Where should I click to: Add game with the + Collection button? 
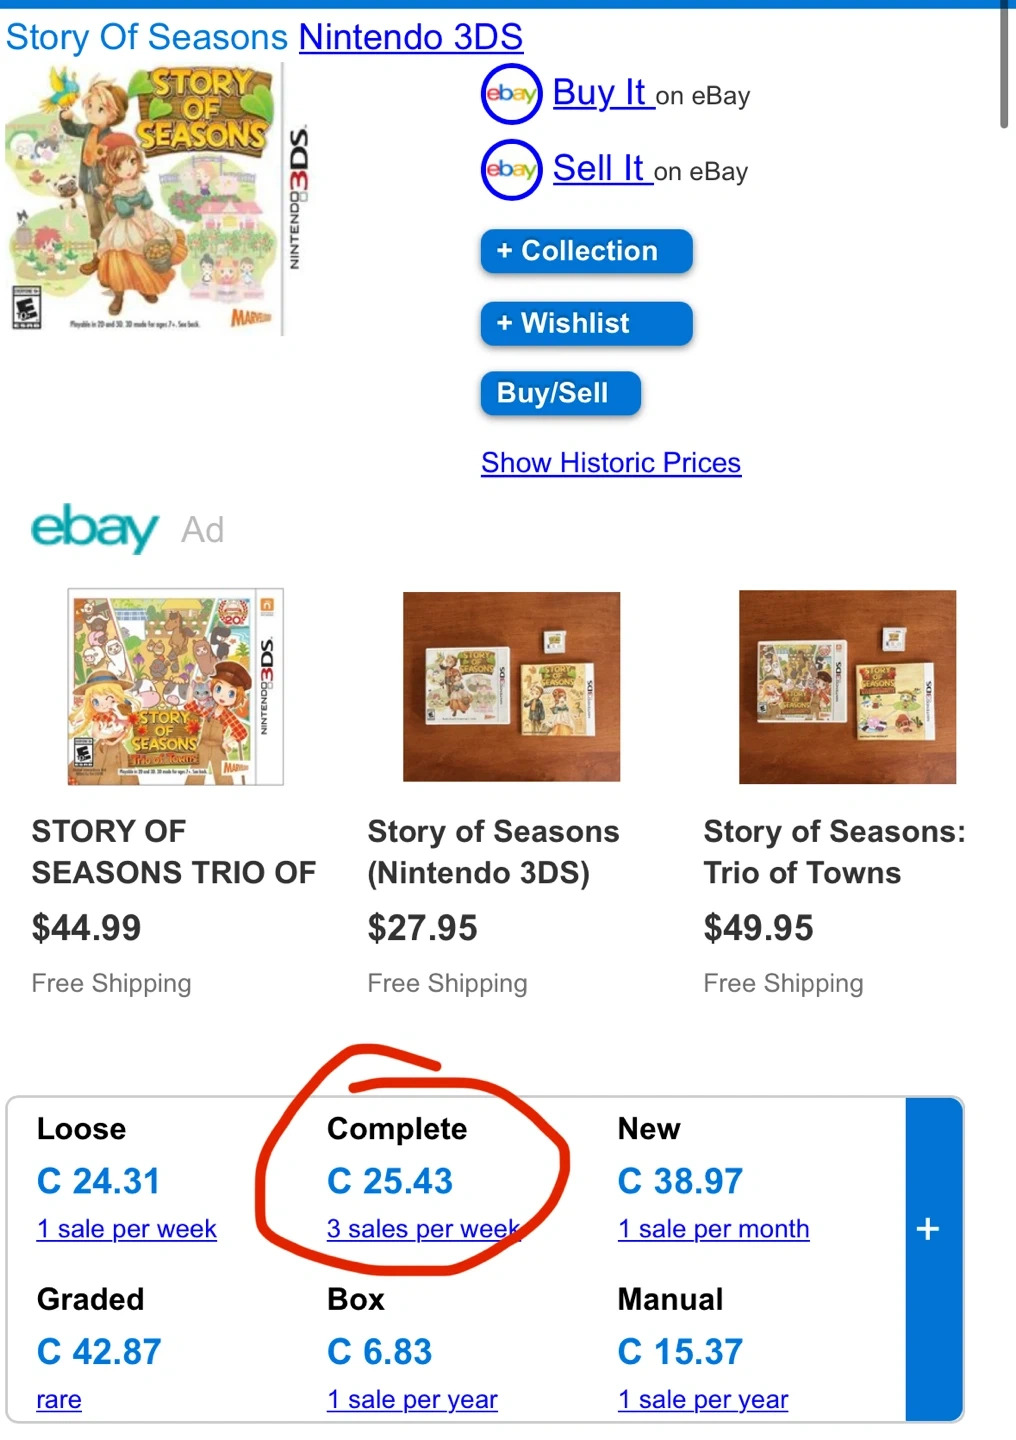click(586, 251)
